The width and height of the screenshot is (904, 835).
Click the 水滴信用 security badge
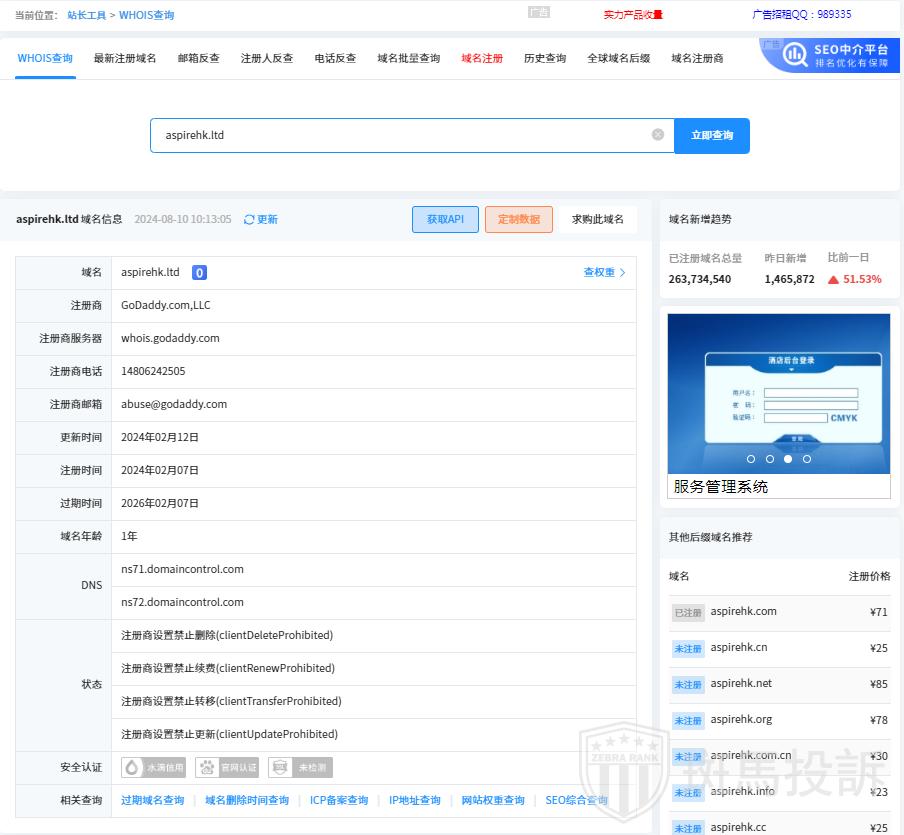coord(153,768)
